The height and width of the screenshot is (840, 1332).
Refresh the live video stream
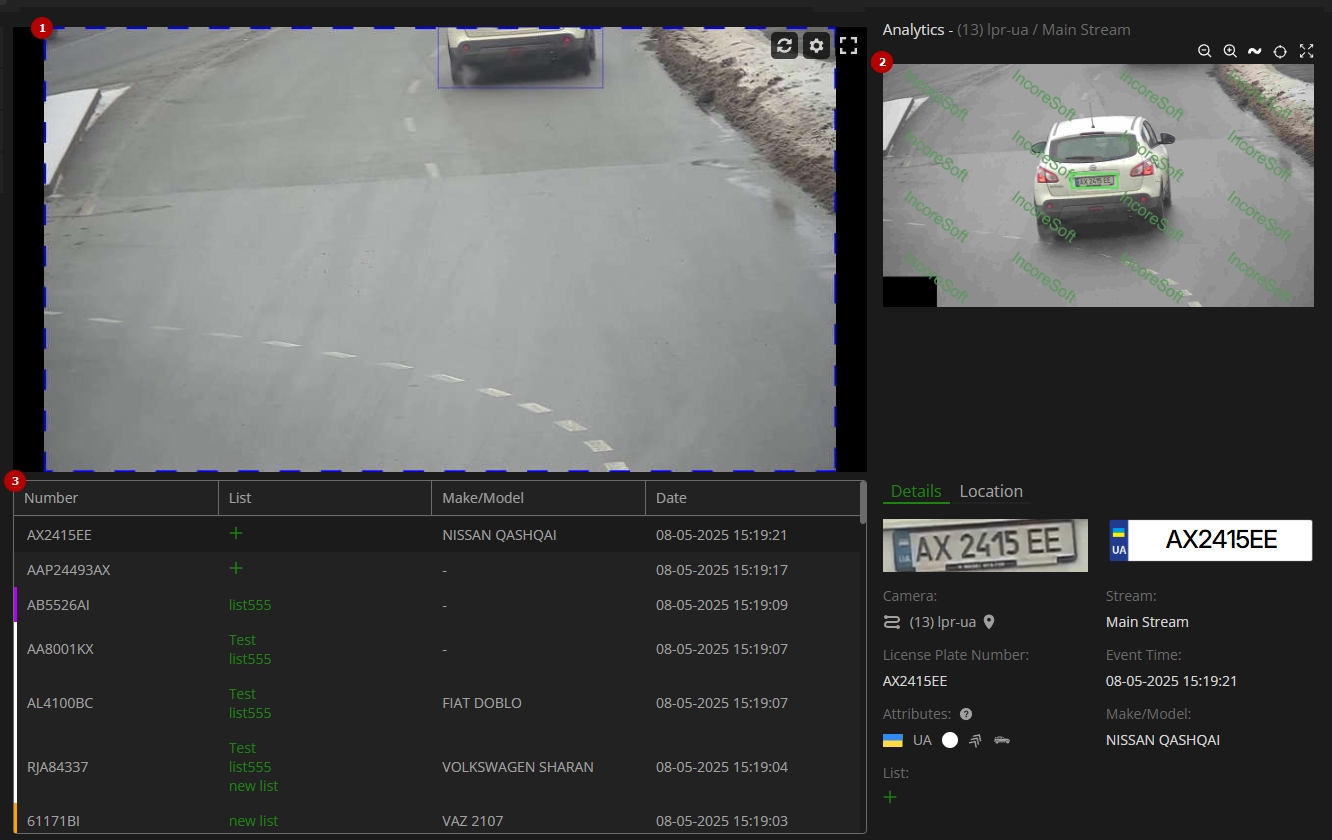tap(785, 45)
